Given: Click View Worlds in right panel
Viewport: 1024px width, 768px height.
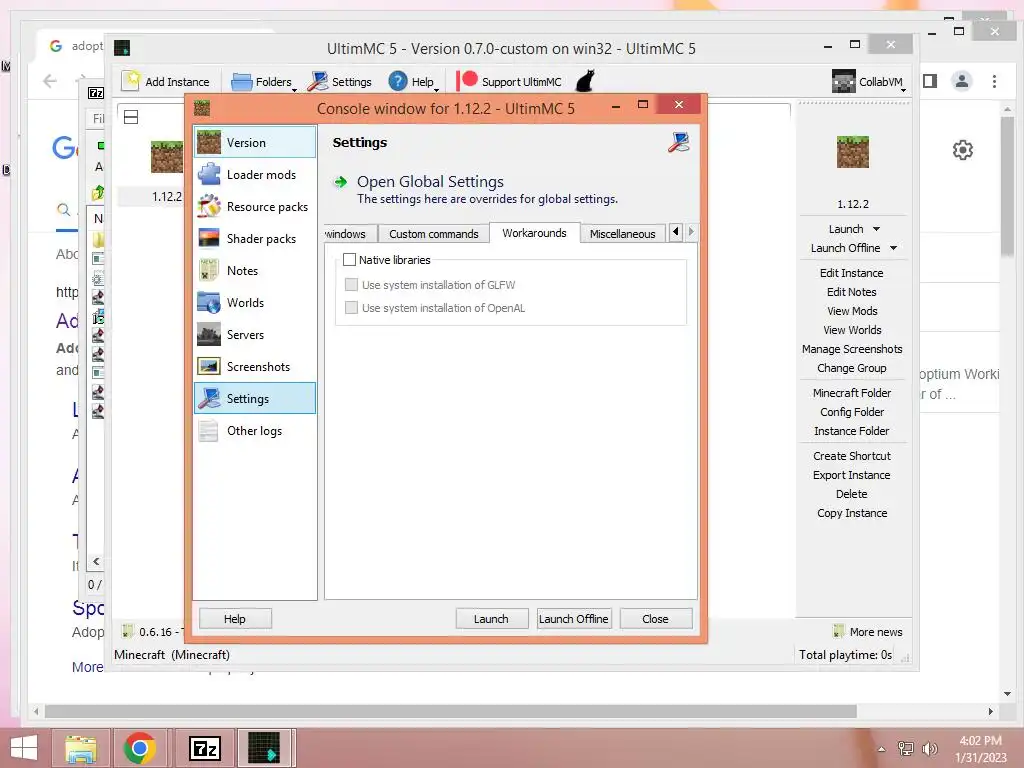Looking at the screenshot, I should 852,330.
